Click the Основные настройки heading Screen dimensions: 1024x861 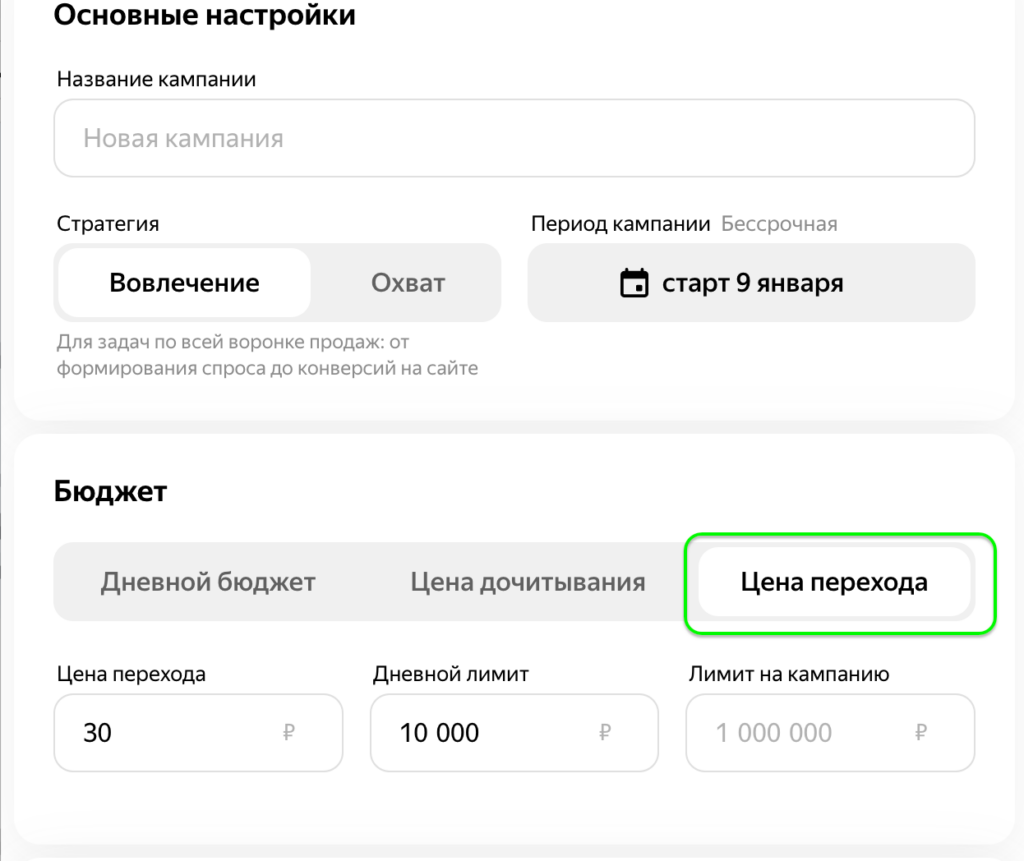point(204,15)
